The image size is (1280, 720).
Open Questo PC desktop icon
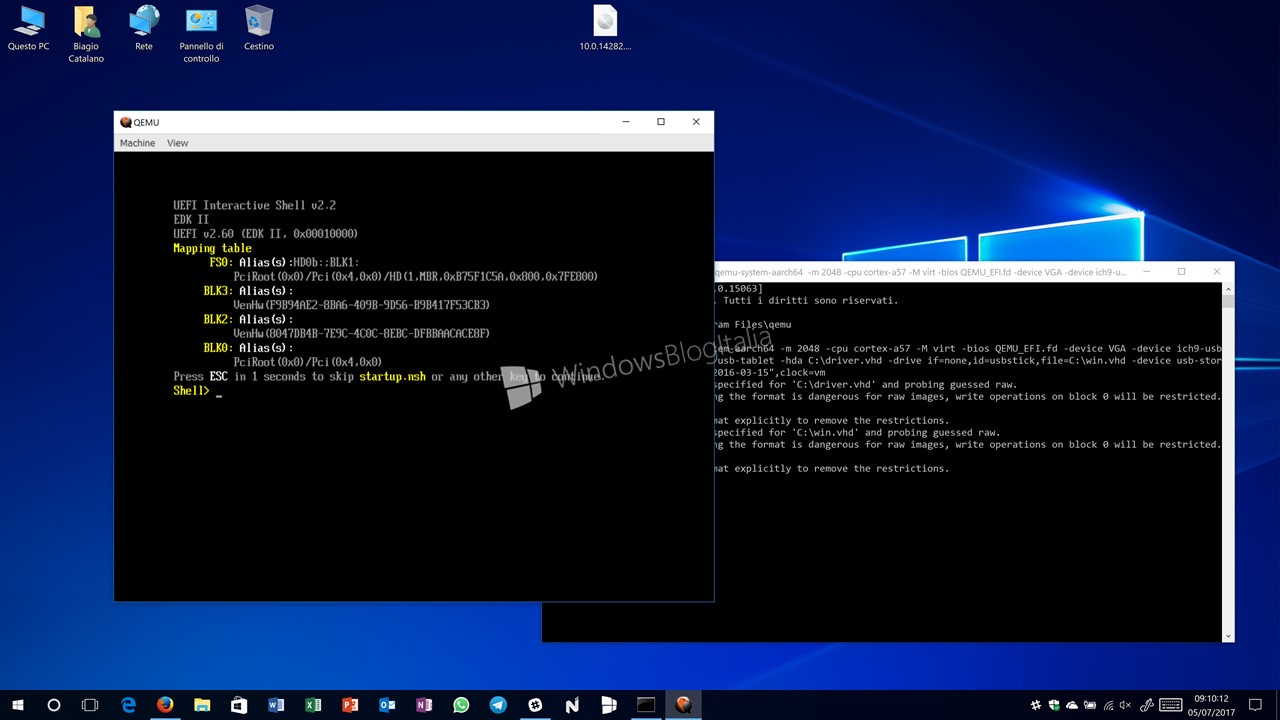28,28
